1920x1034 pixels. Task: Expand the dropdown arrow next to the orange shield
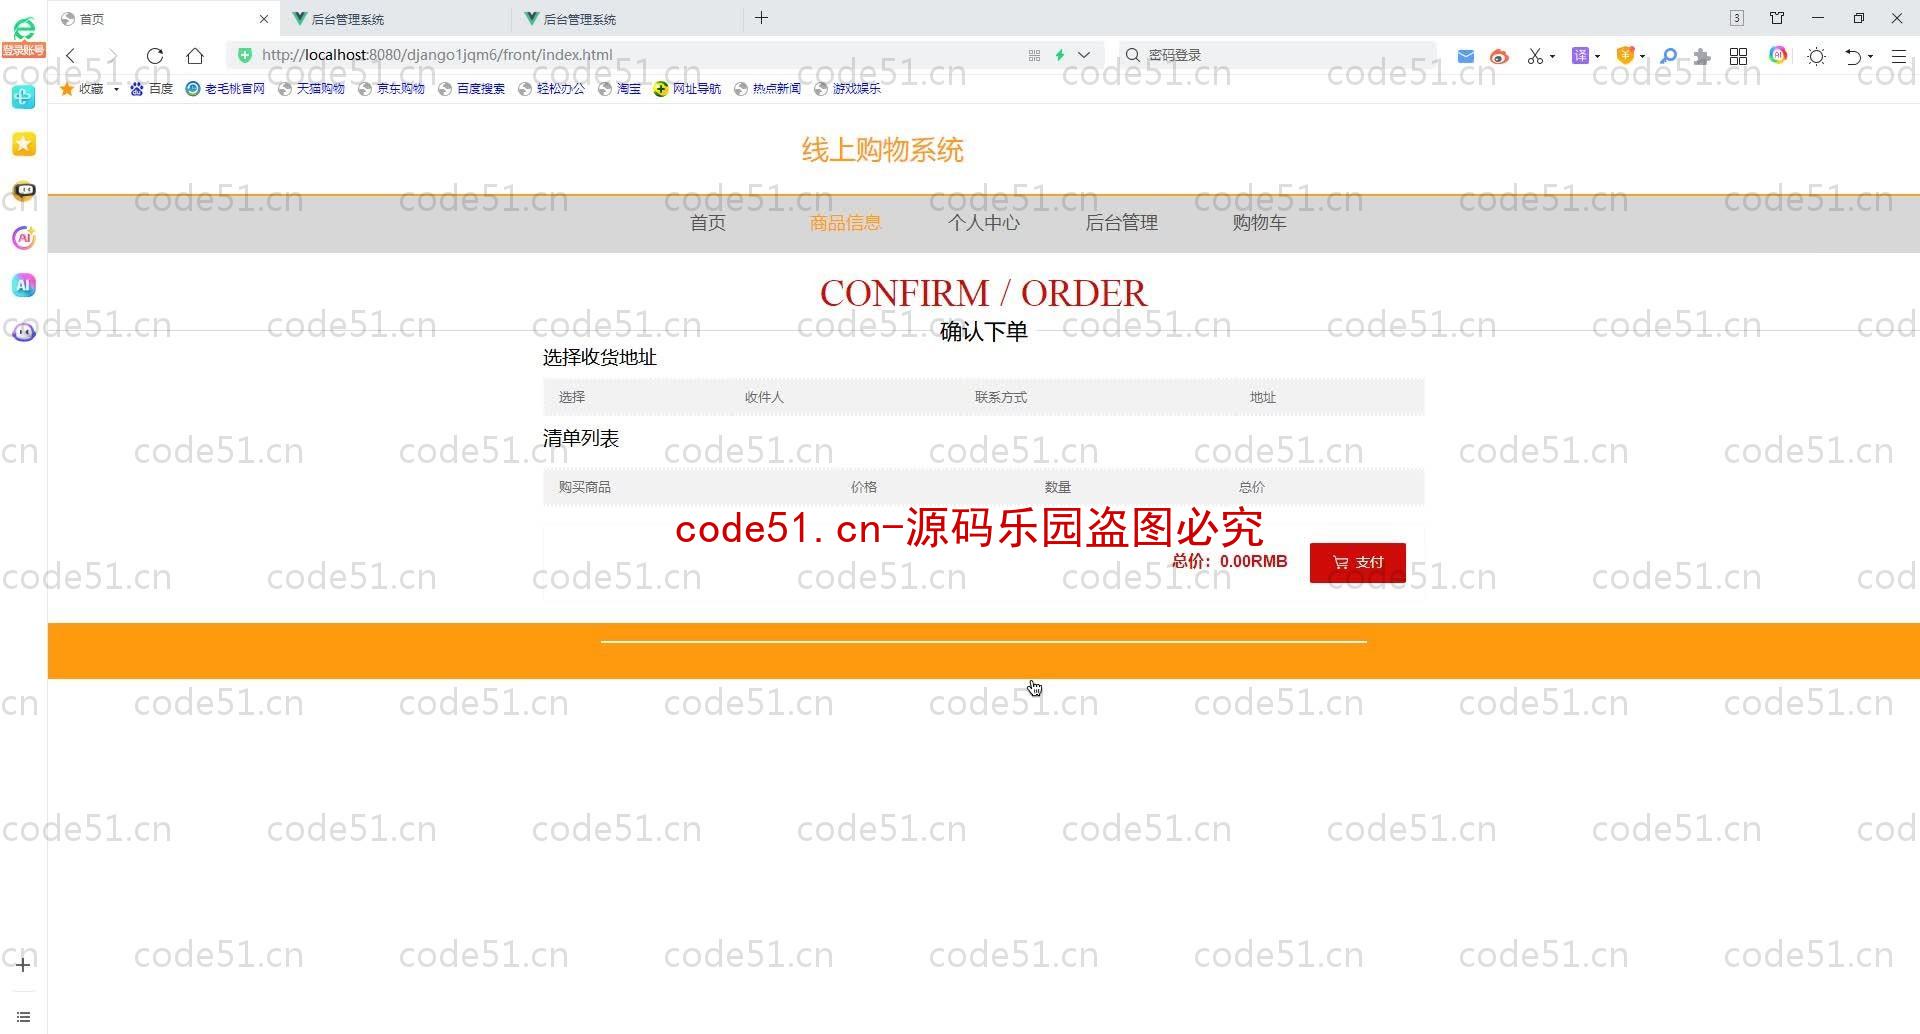coord(1642,57)
